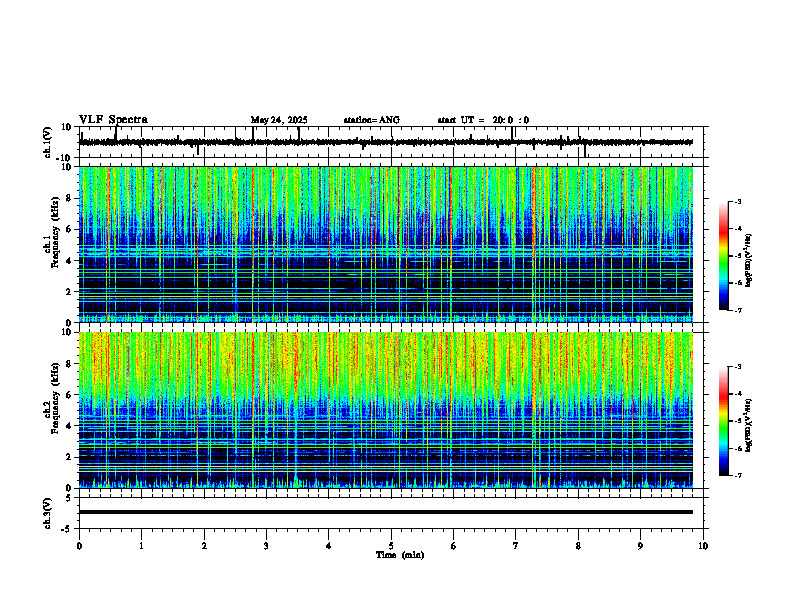Click the 'ch.1(V)' waveform axis label
This screenshot has width=792, height=612.
(x=48, y=142)
